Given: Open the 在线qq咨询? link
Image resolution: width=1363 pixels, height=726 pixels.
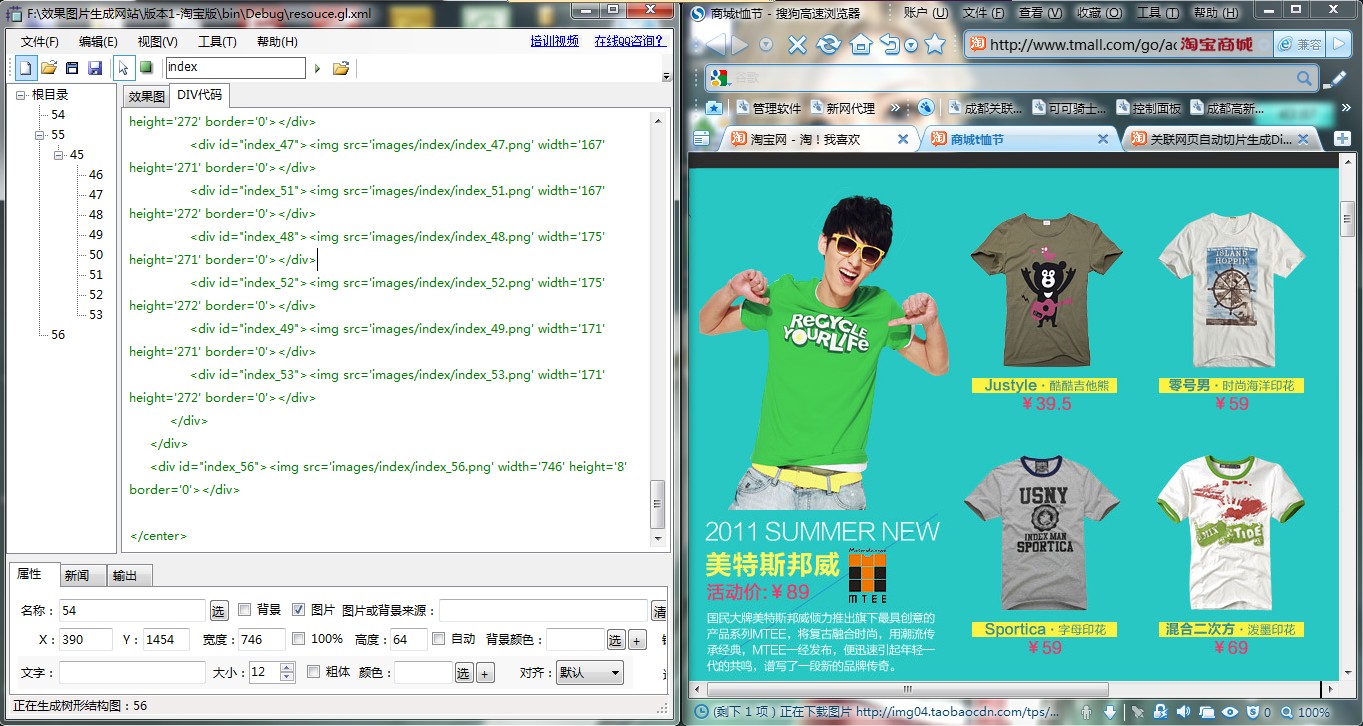Looking at the screenshot, I should (x=630, y=41).
